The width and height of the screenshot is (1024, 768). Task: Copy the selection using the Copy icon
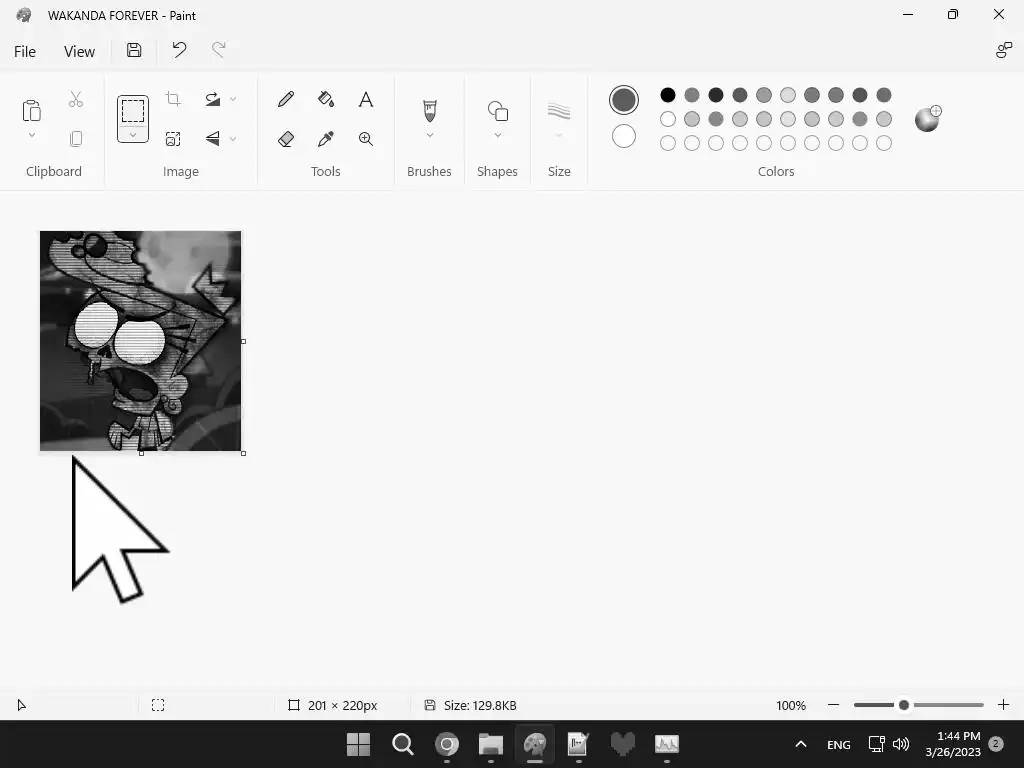click(76, 138)
